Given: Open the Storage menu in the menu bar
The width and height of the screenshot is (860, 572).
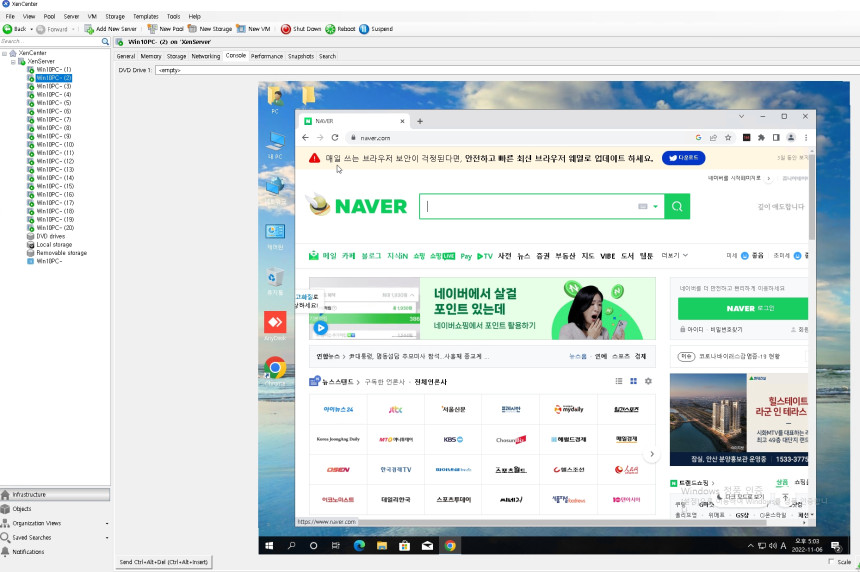Looking at the screenshot, I should coord(115,16).
